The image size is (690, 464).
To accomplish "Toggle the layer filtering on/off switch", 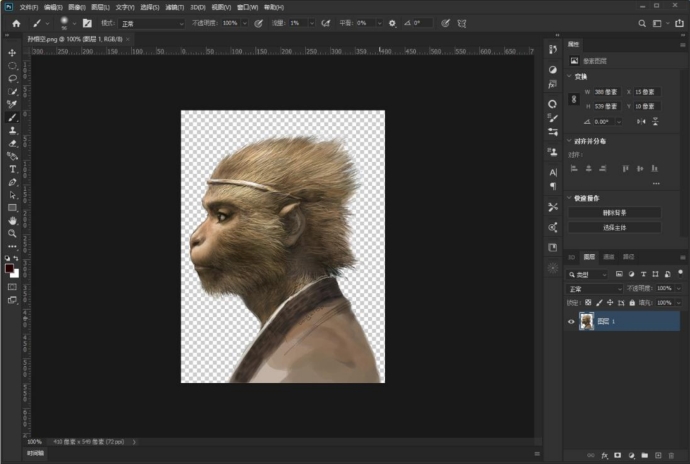I will [680, 273].
